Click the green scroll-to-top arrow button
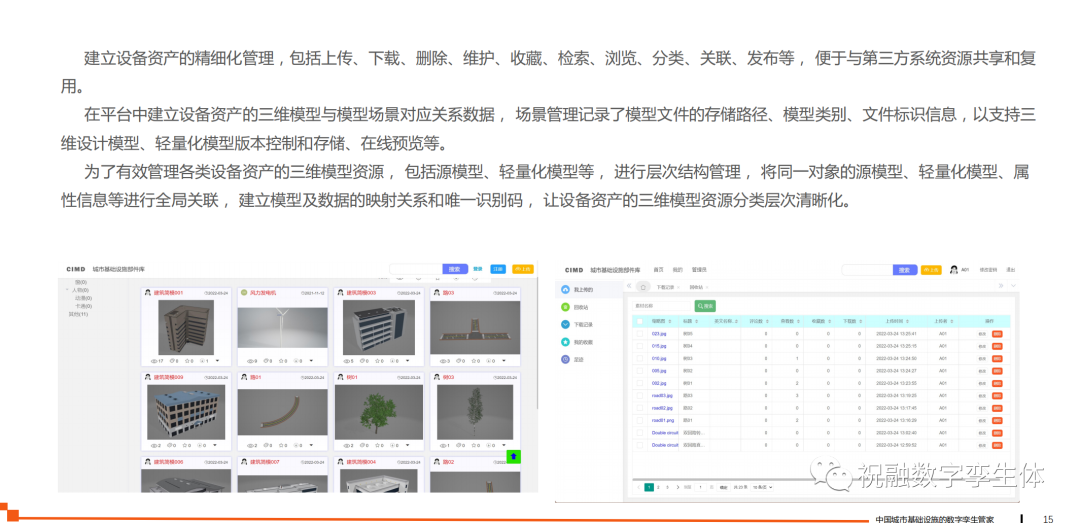 [514, 456]
